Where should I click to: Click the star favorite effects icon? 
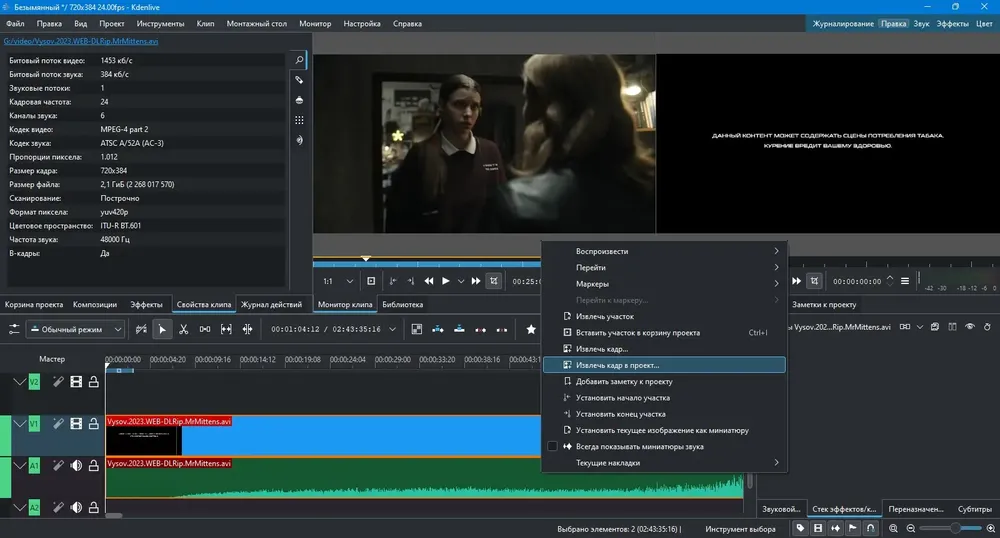(531, 329)
